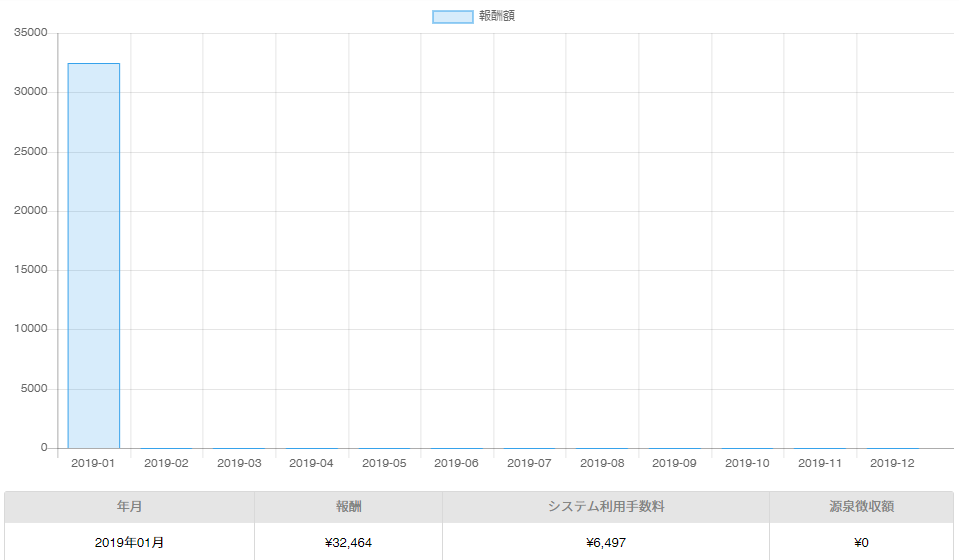Click the 2019-01 x-axis label

coord(93,463)
